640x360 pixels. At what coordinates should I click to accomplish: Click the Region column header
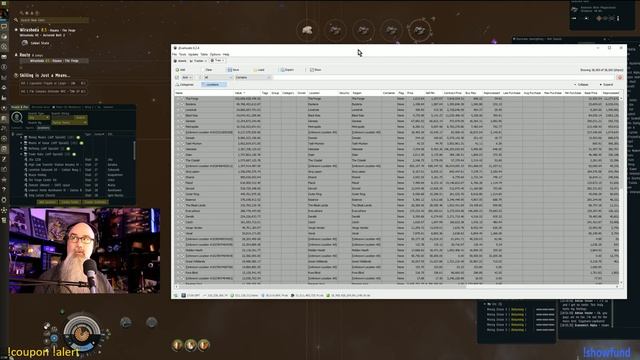[x=366, y=93]
